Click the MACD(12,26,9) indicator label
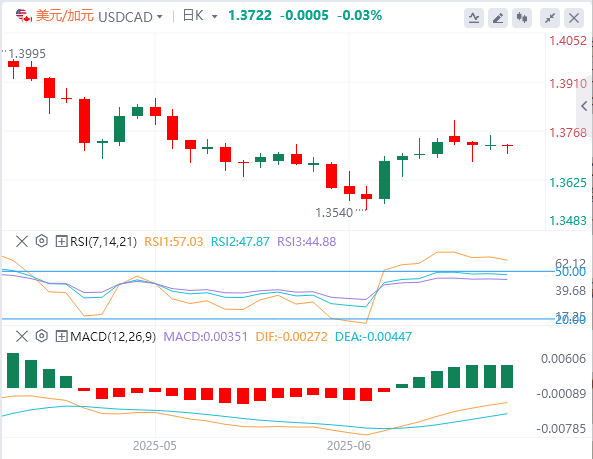593x459 pixels. 113,336
